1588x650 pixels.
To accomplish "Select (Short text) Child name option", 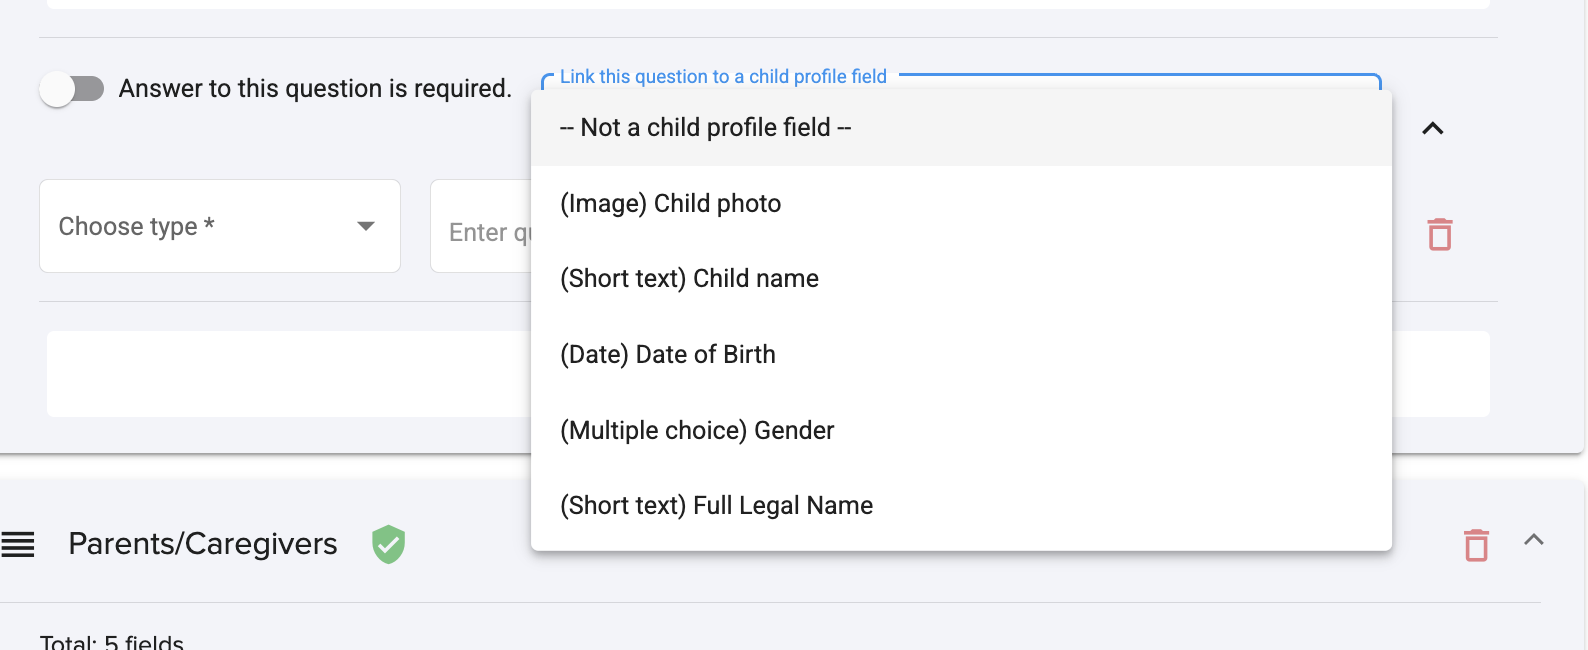I will coord(689,279).
